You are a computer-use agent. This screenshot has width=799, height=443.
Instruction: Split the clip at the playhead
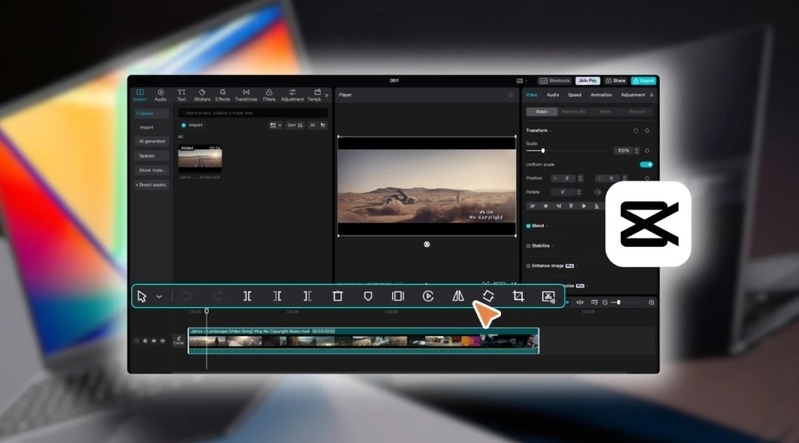[247, 296]
